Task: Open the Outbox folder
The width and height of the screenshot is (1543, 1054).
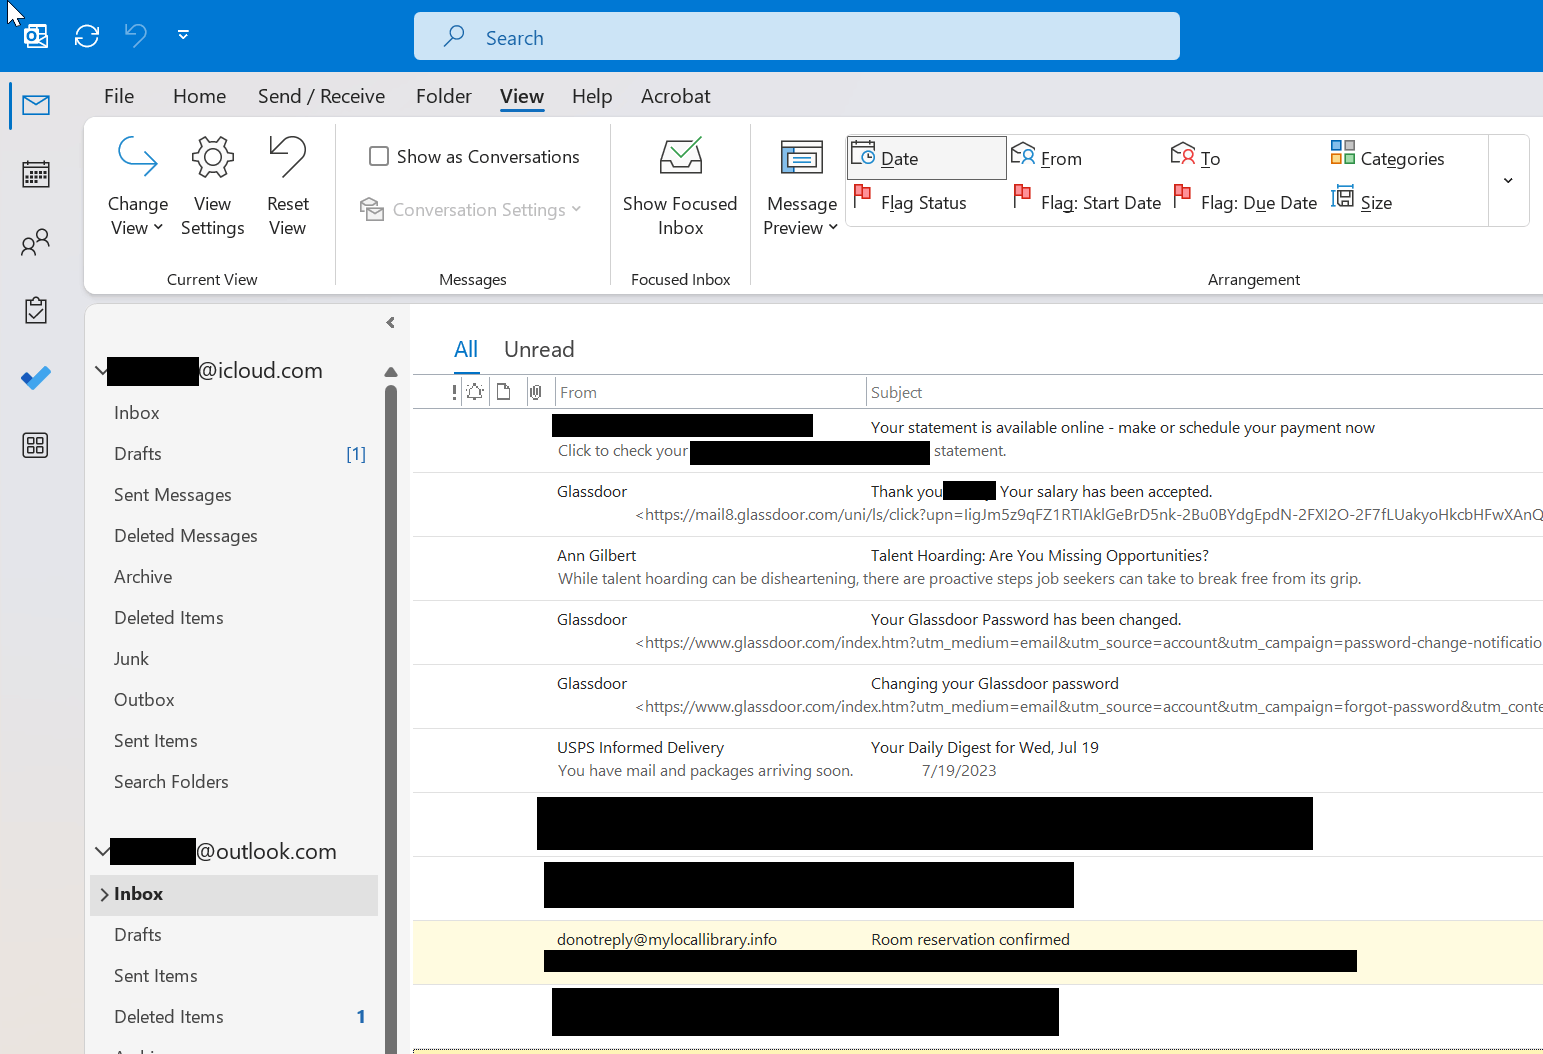Action: click(x=236, y=700)
